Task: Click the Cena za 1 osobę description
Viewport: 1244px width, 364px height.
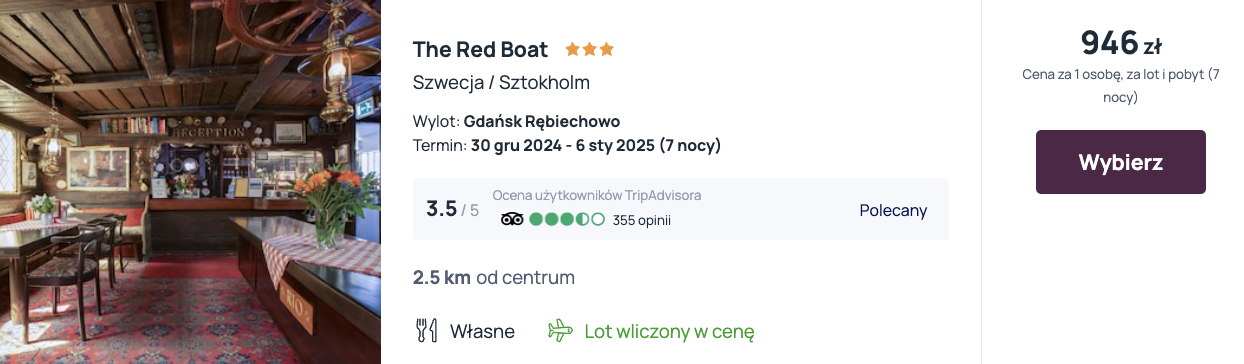Action: (x=1120, y=86)
